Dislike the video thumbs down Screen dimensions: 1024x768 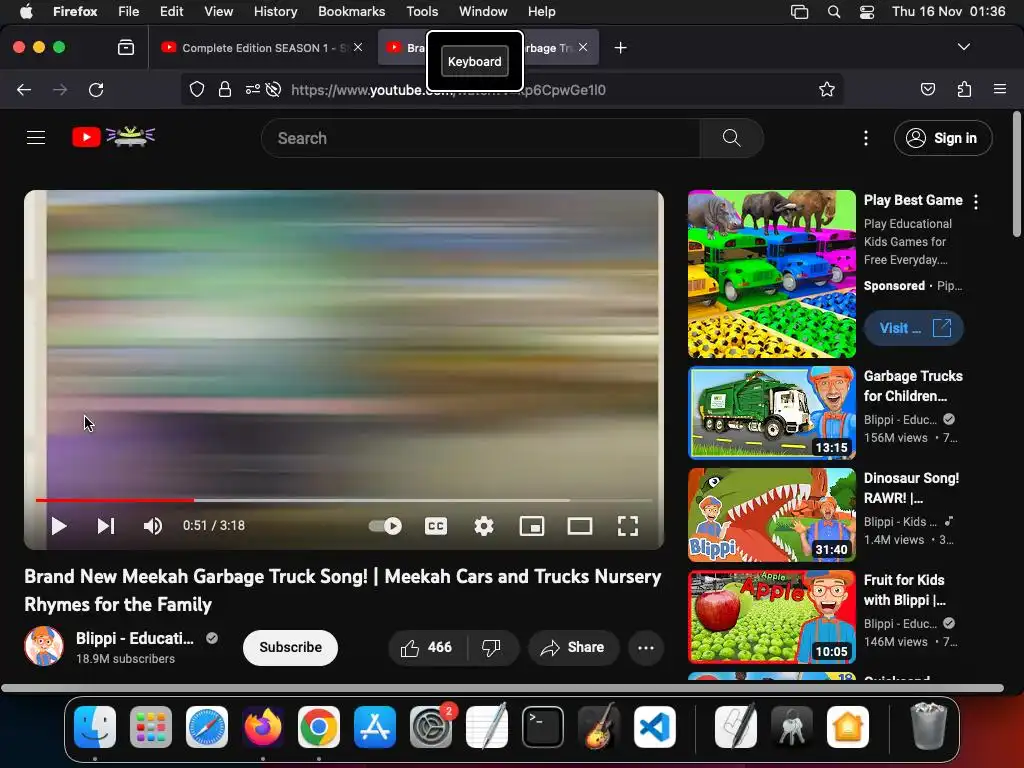coord(492,647)
